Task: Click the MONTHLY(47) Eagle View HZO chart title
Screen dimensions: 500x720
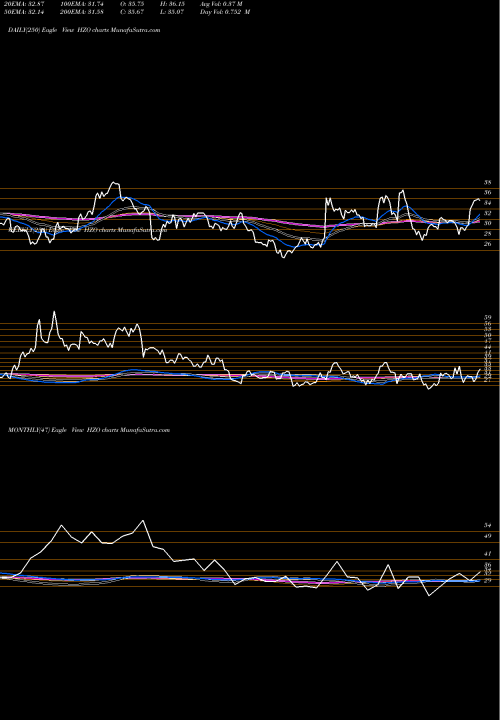Action: (89, 430)
